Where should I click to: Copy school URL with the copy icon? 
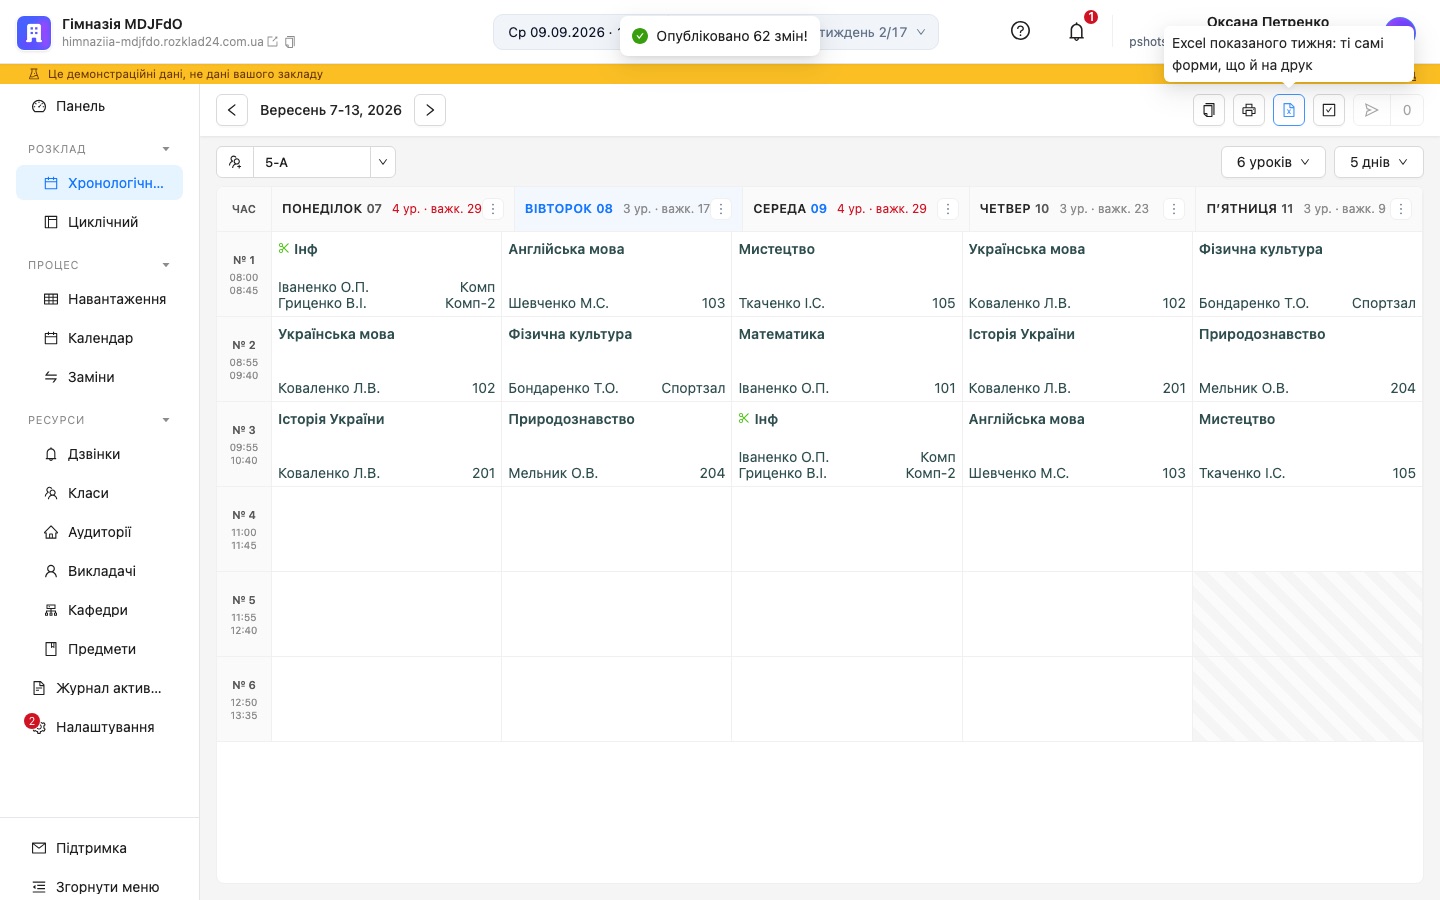tap(290, 42)
